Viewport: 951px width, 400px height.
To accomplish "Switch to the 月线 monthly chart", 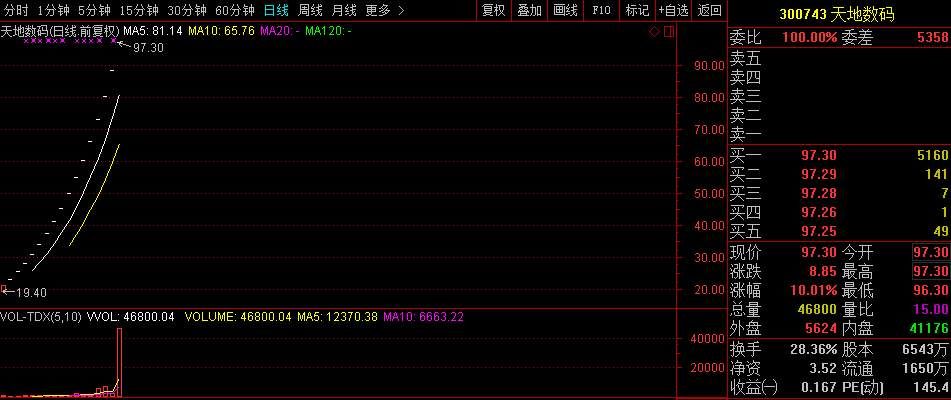I will pos(343,10).
